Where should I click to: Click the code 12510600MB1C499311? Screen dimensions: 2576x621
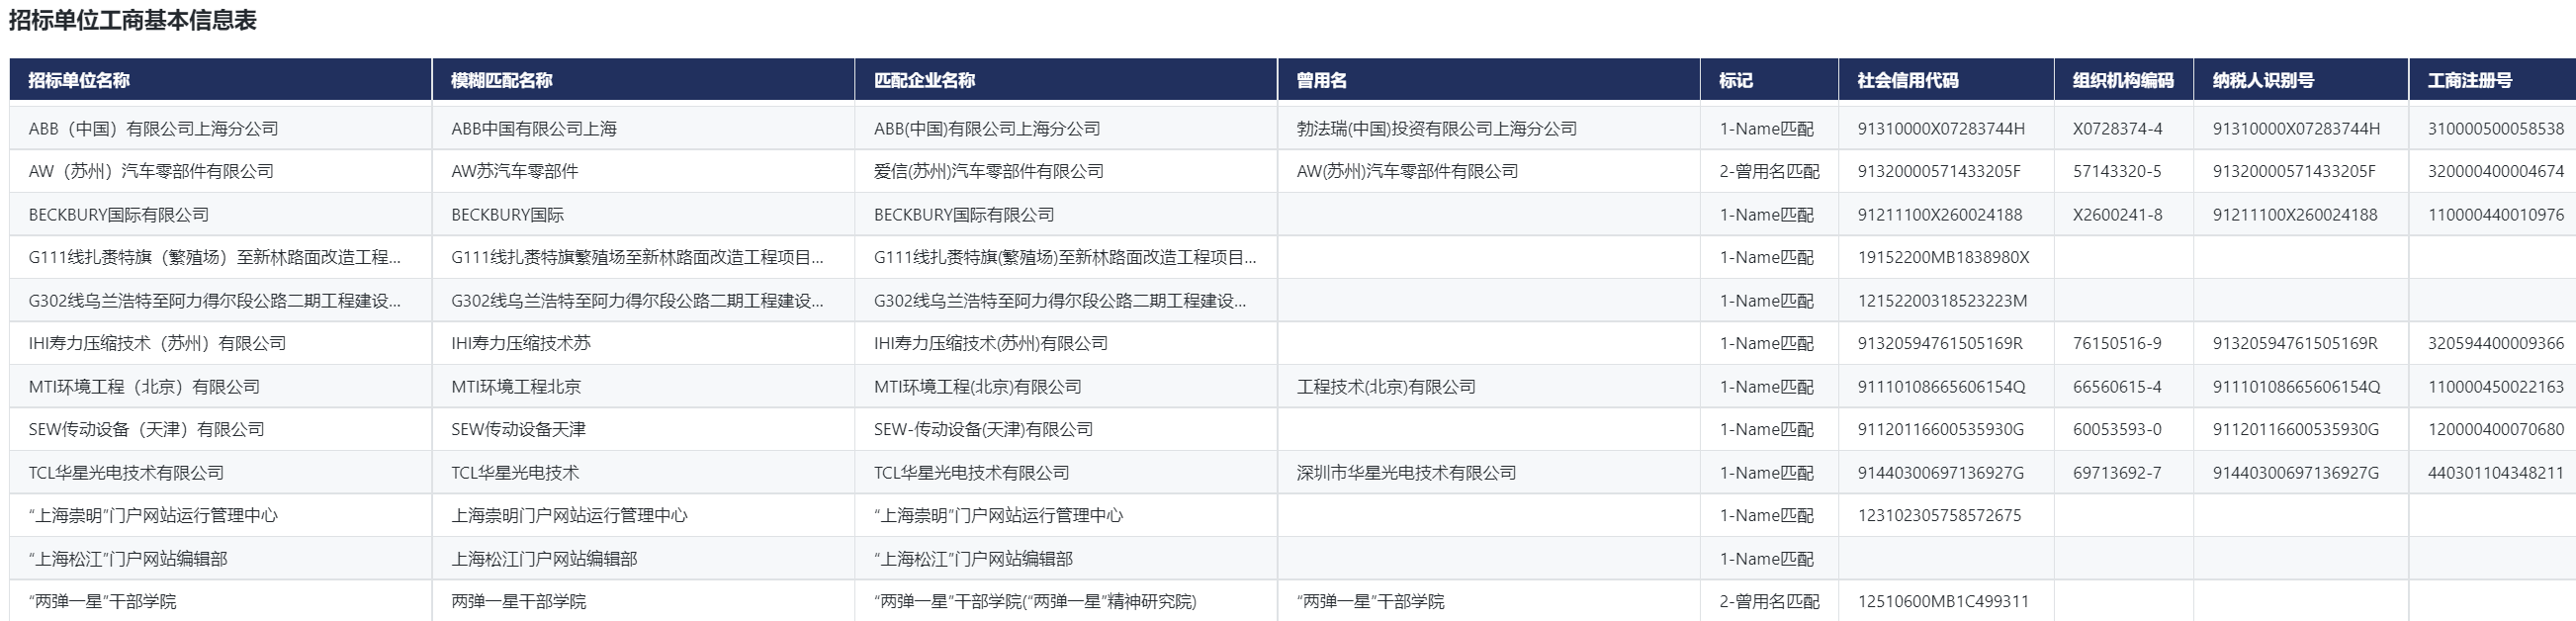pos(1943,602)
